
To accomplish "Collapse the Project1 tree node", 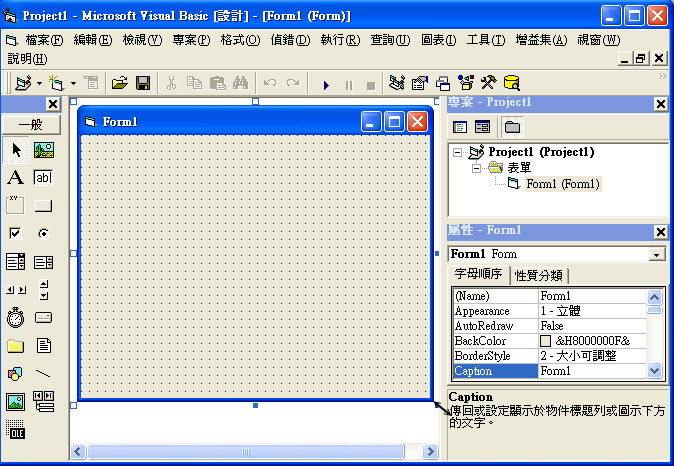I will coord(458,152).
